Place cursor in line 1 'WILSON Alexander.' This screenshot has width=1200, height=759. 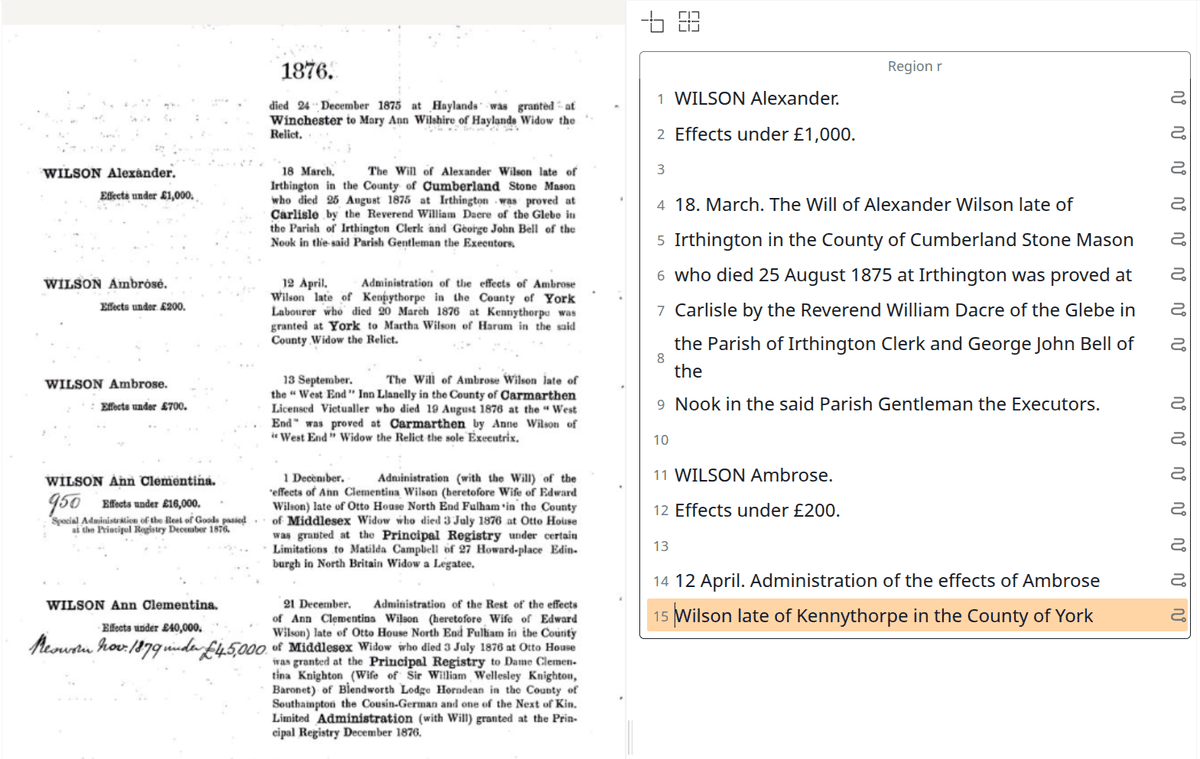click(x=757, y=98)
